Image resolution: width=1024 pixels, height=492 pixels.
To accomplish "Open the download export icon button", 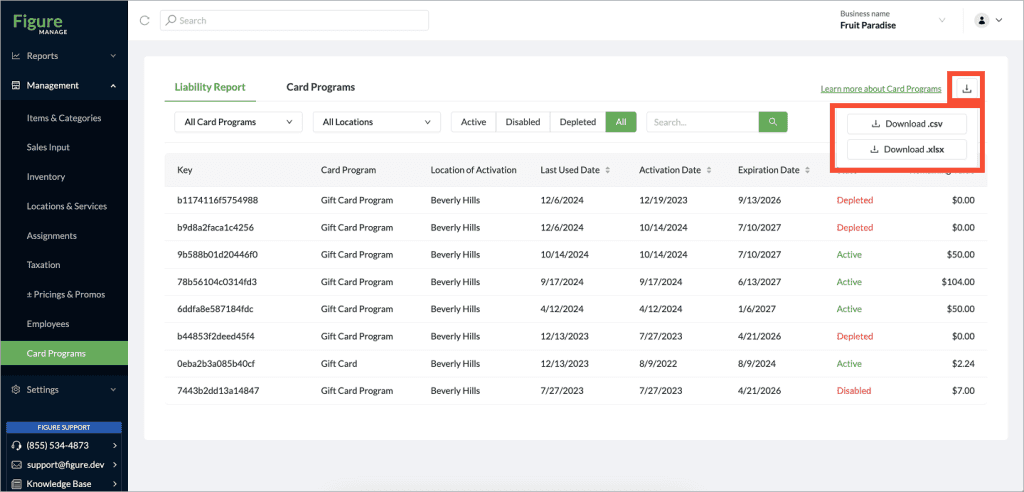I will [x=967, y=88].
